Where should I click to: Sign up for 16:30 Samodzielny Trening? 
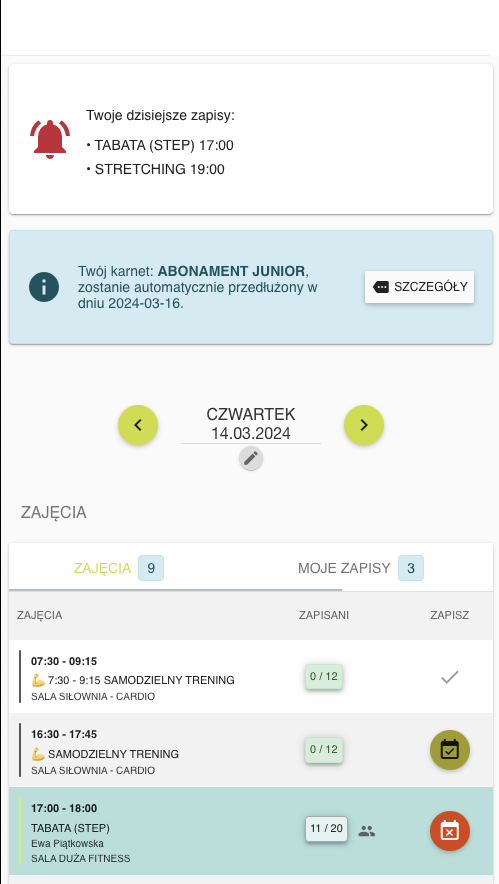[x=449, y=750]
